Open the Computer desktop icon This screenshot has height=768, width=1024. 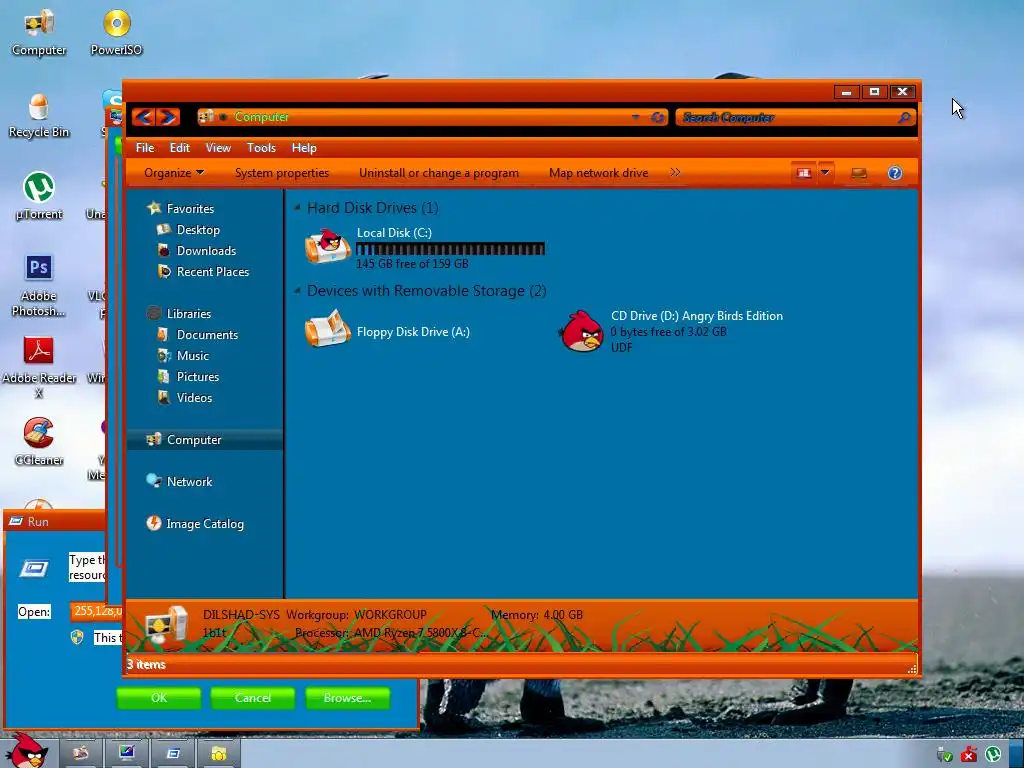[39, 33]
